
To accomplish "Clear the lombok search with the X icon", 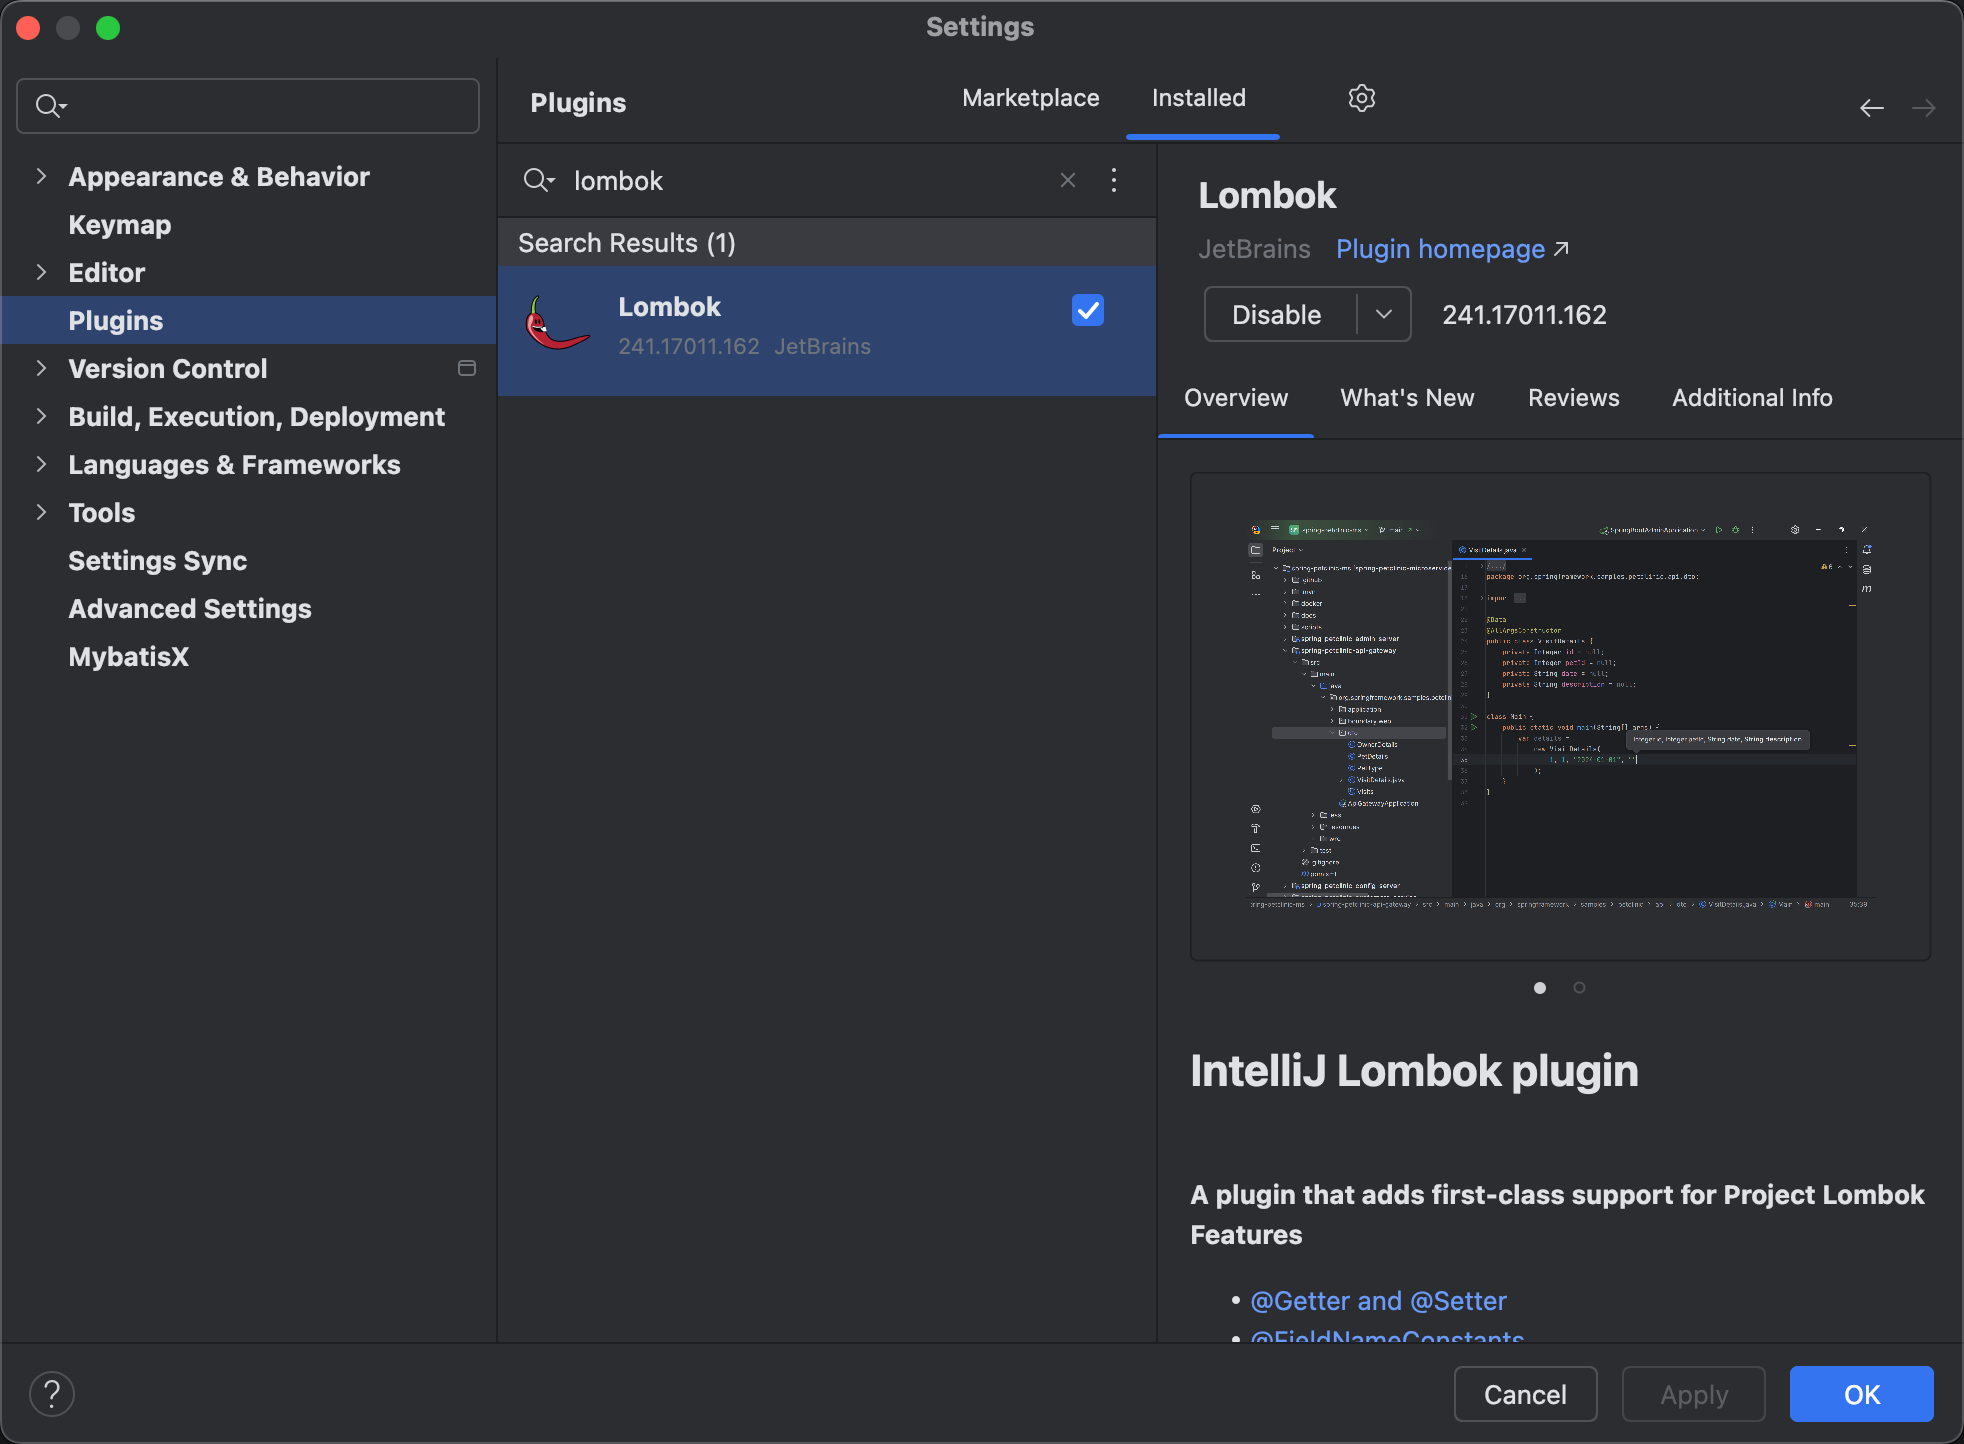I will [x=1068, y=180].
